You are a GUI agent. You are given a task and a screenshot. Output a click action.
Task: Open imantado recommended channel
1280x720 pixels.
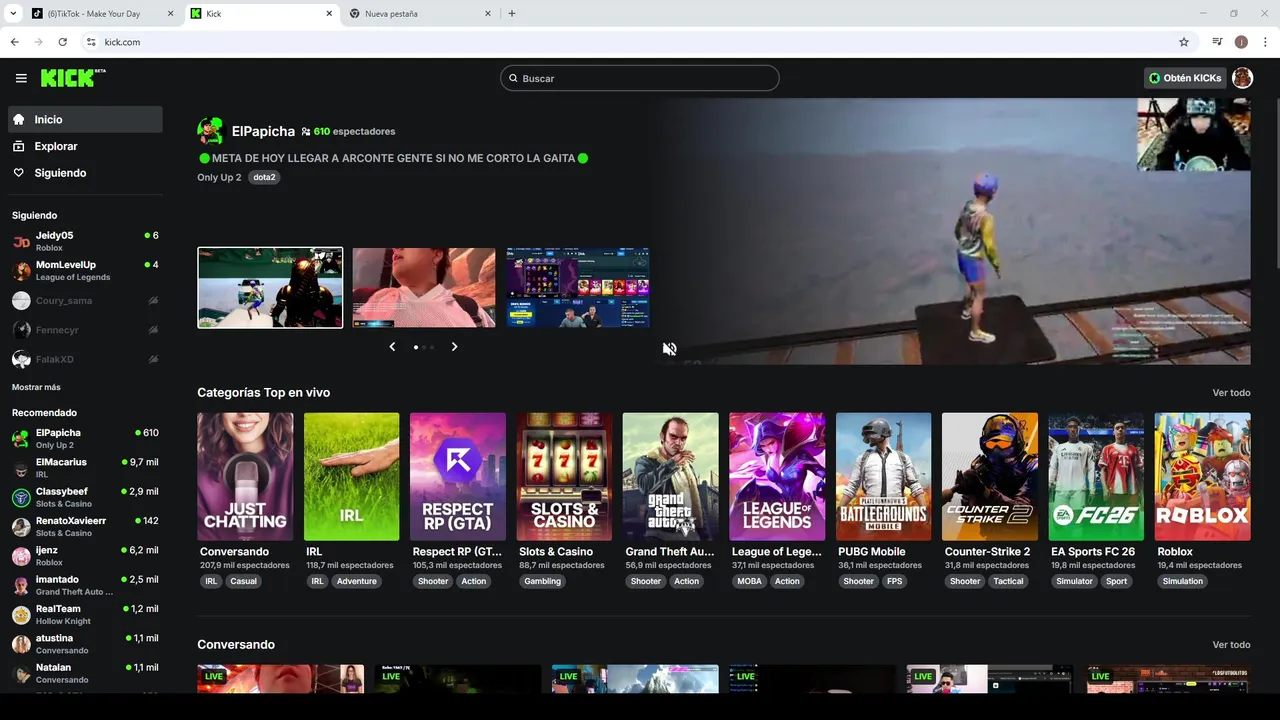(85, 585)
